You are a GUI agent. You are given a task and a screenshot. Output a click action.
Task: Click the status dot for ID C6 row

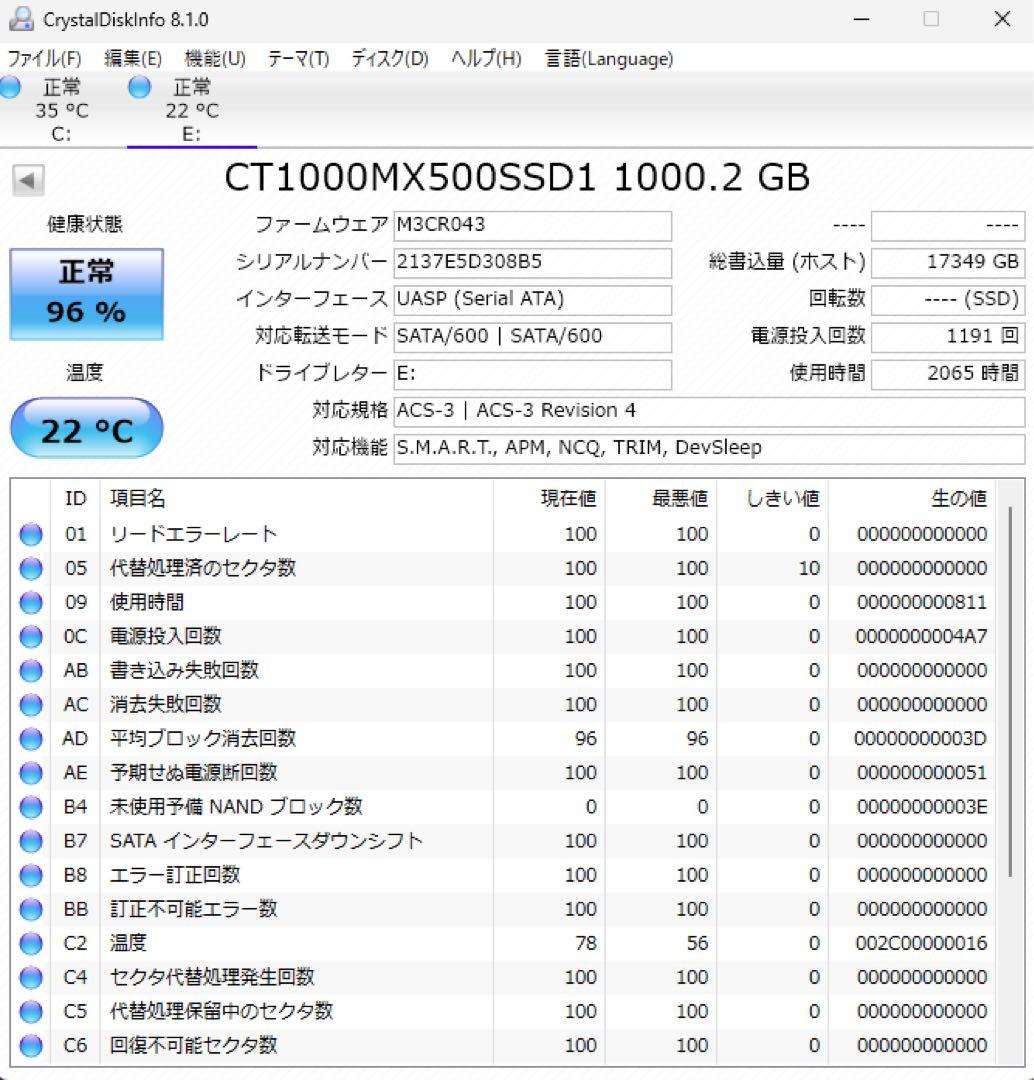click(x=31, y=1046)
